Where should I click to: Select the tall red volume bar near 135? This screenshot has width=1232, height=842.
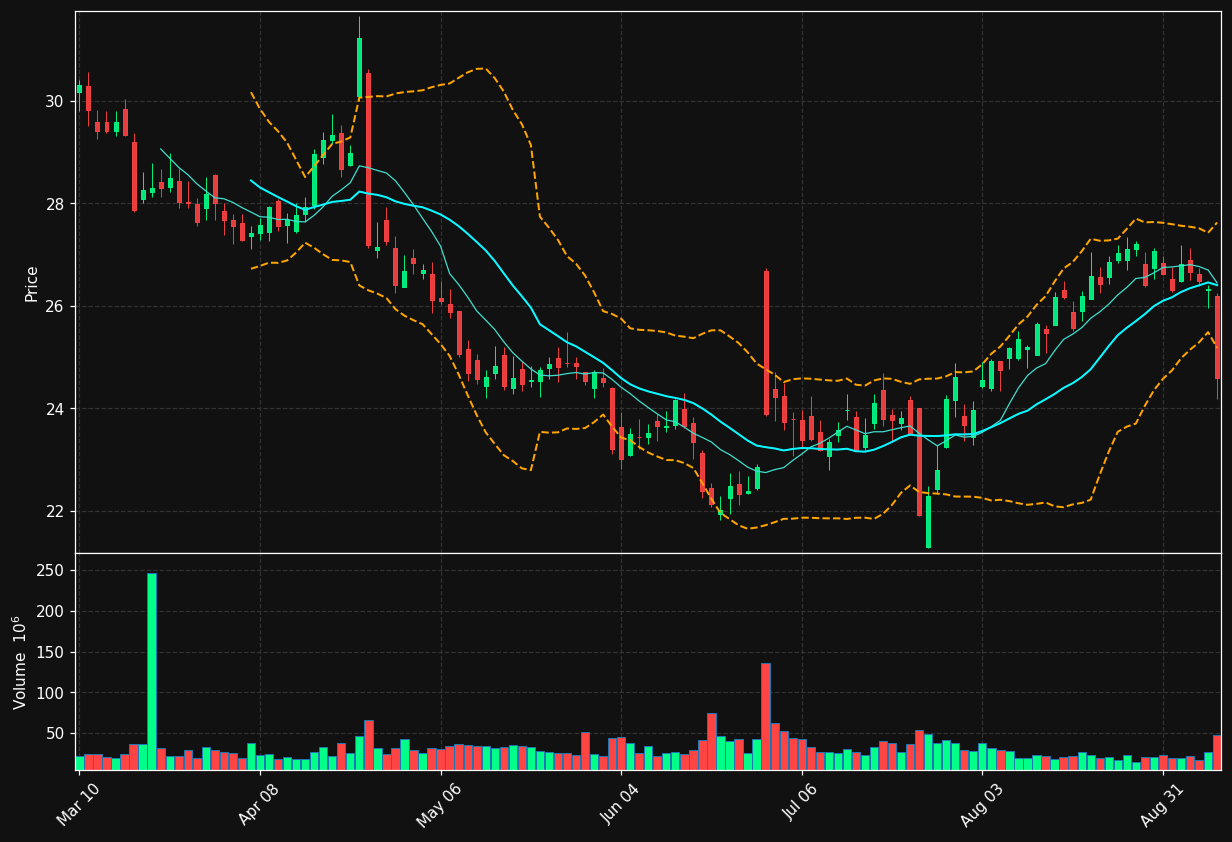(766, 716)
